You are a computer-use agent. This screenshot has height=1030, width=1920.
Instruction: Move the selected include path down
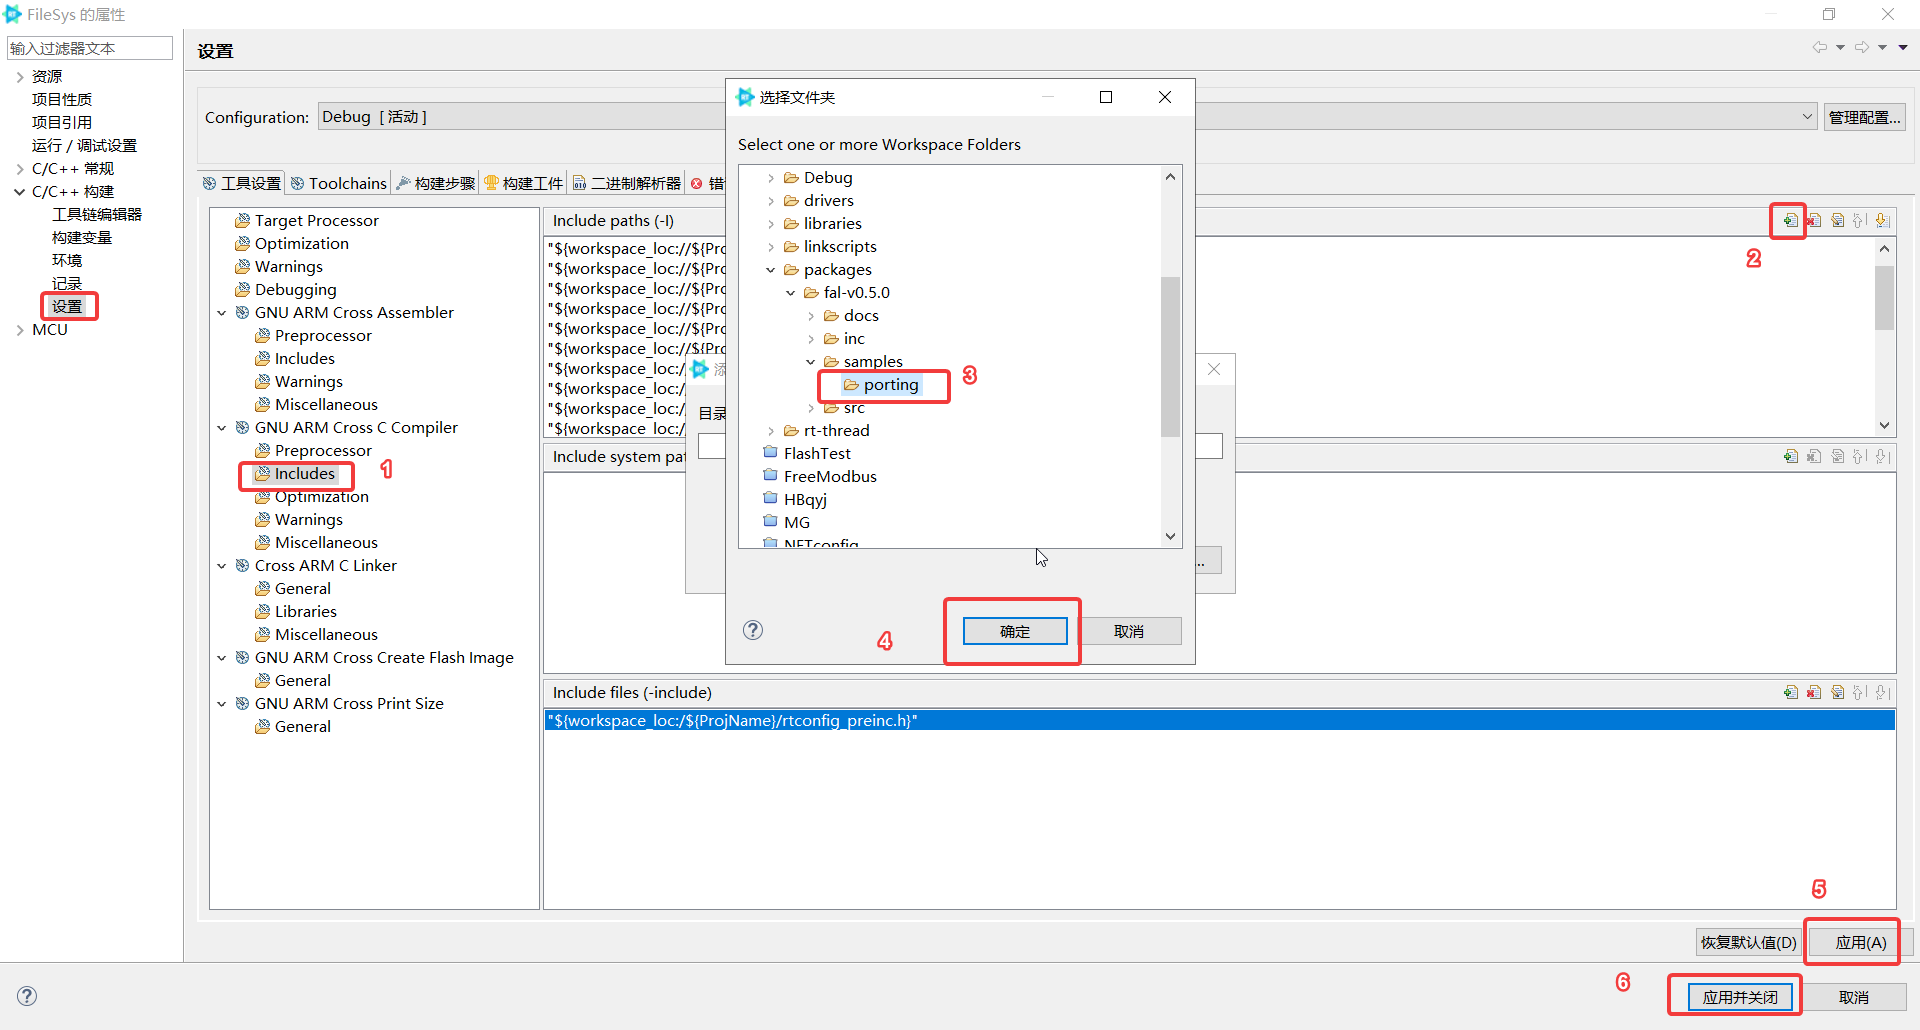[x=1884, y=221]
